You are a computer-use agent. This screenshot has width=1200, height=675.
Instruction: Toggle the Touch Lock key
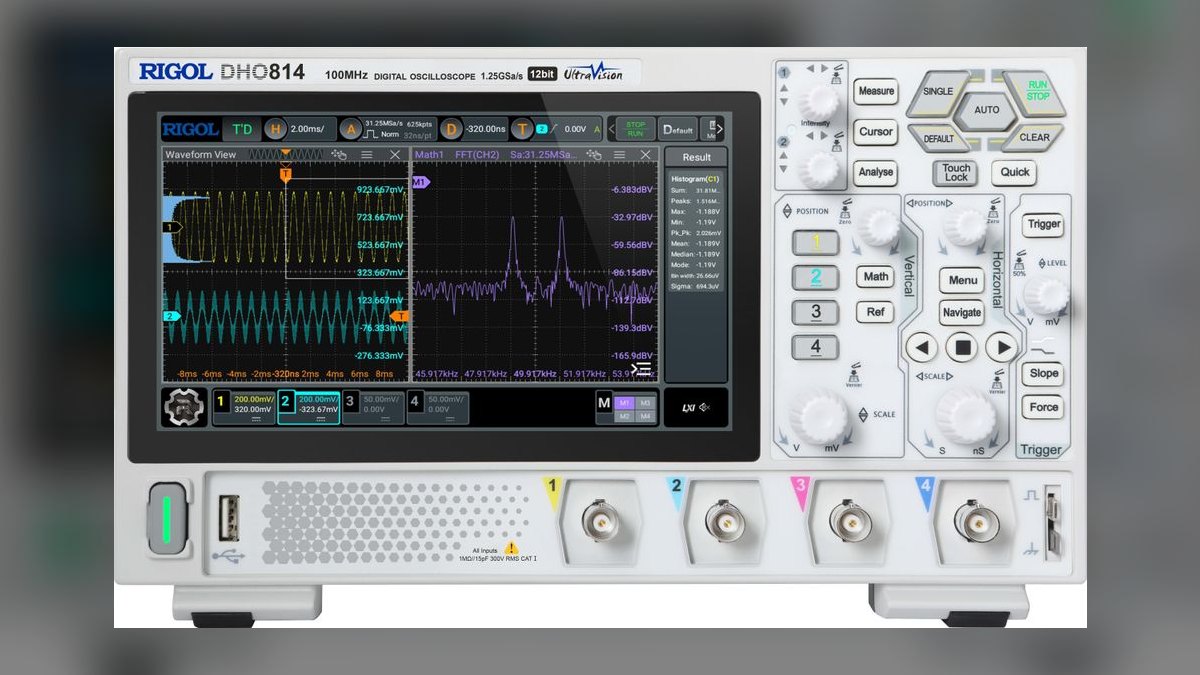[956, 172]
